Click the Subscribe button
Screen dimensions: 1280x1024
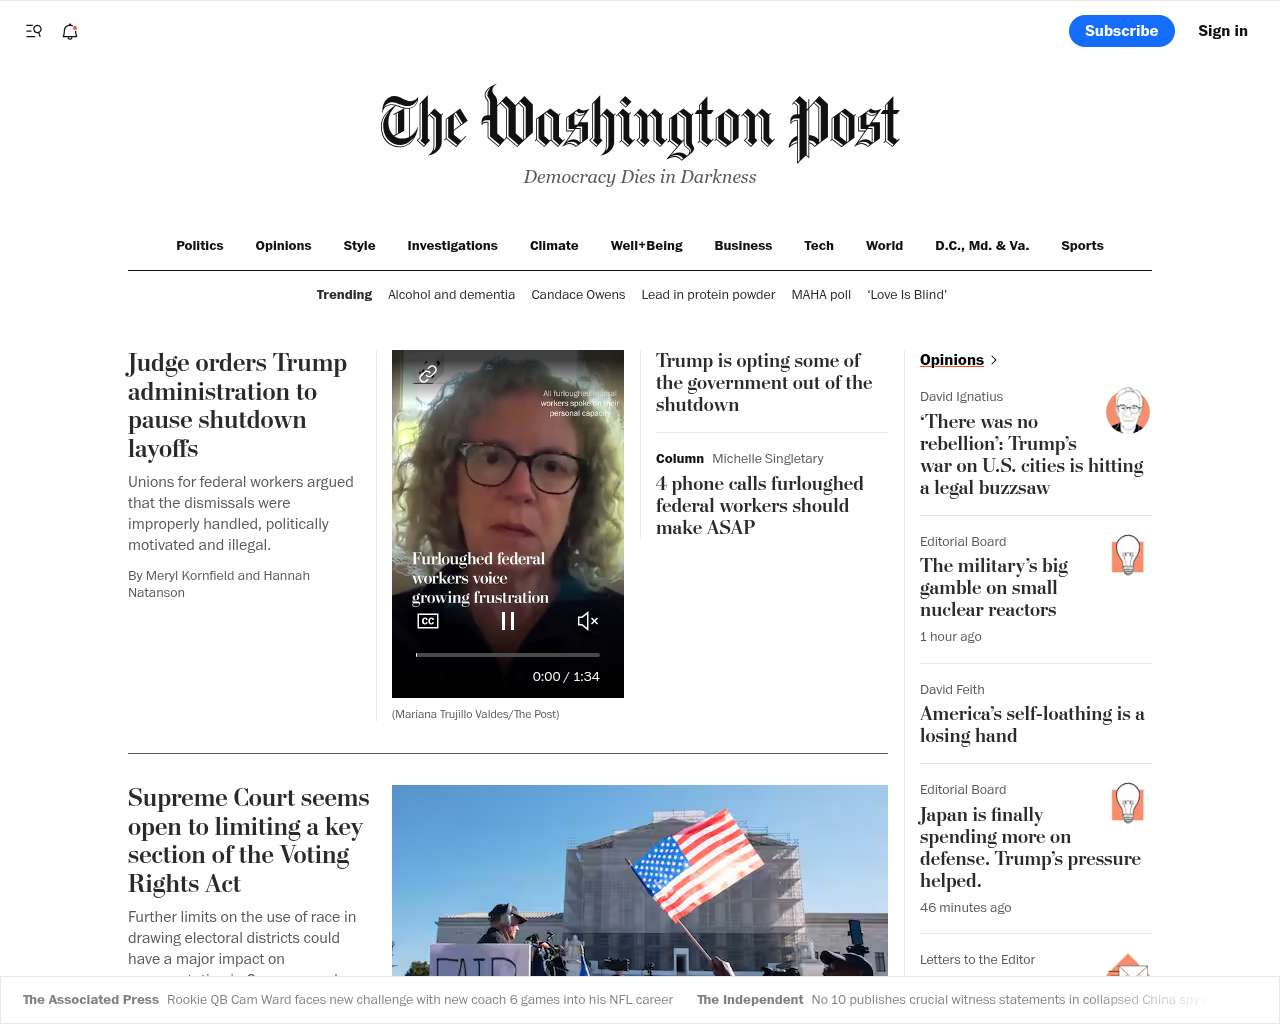pos(1122,31)
